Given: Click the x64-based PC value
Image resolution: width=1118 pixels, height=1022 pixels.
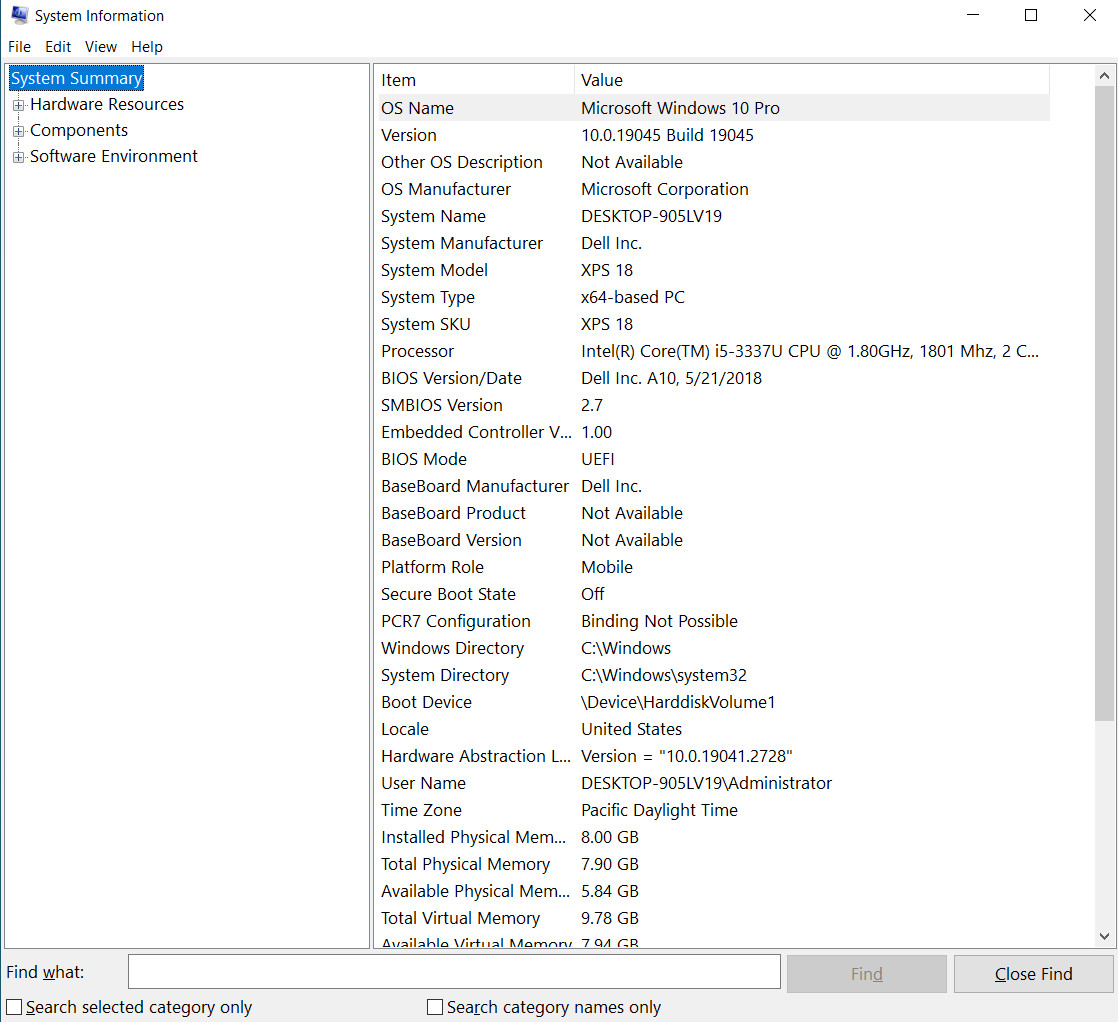Looking at the screenshot, I should click(x=633, y=297).
